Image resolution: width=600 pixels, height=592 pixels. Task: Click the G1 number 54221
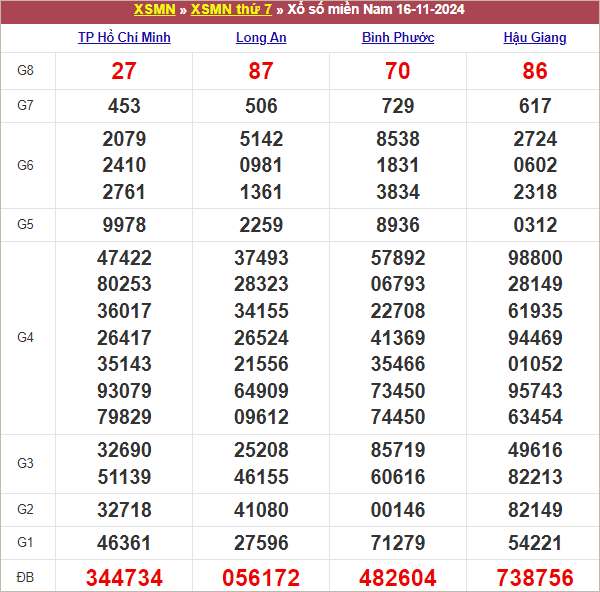point(535,543)
